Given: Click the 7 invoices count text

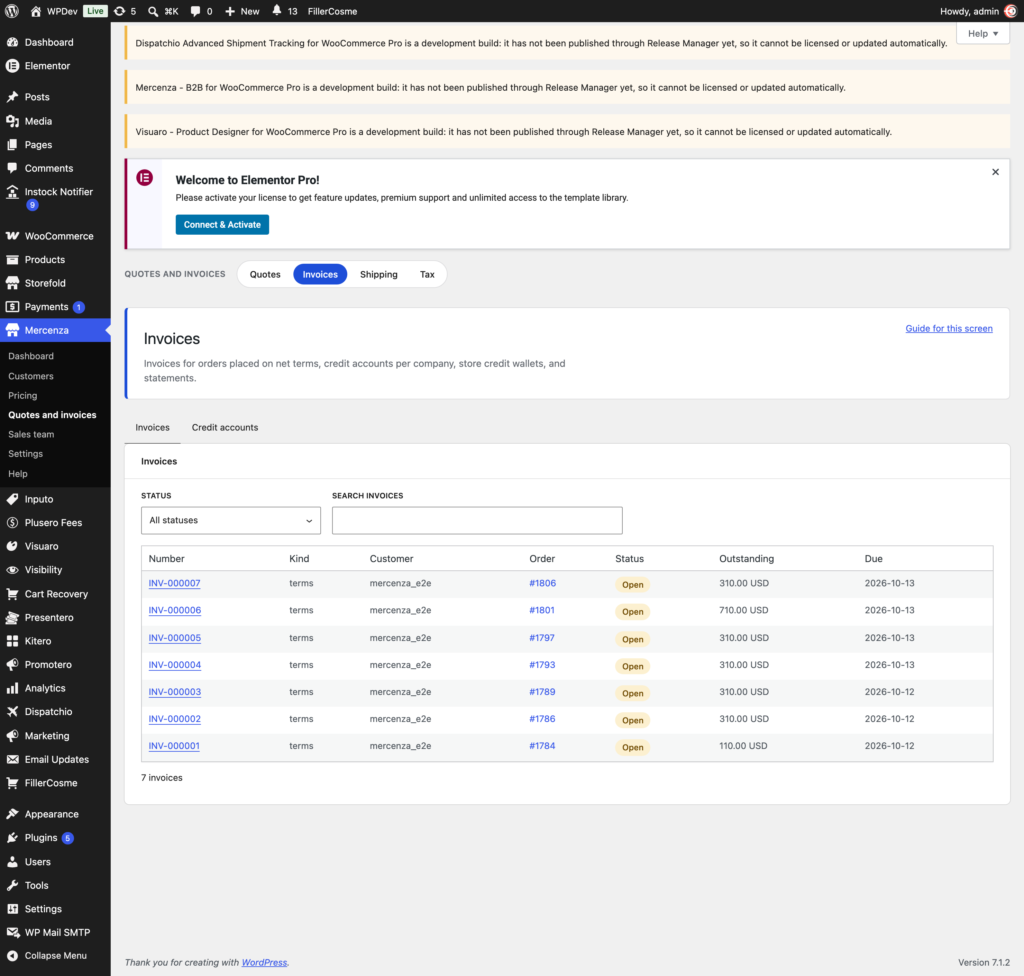Looking at the screenshot, I should tap(161, 778).
